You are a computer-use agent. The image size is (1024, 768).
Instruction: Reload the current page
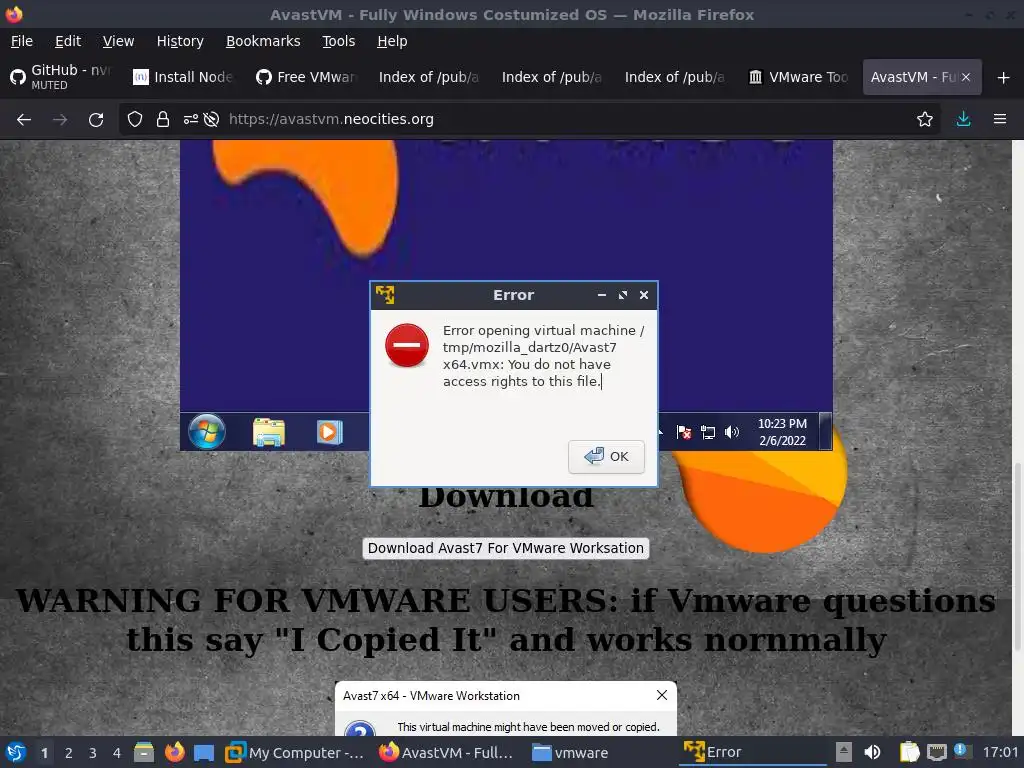tap(96, 120)
